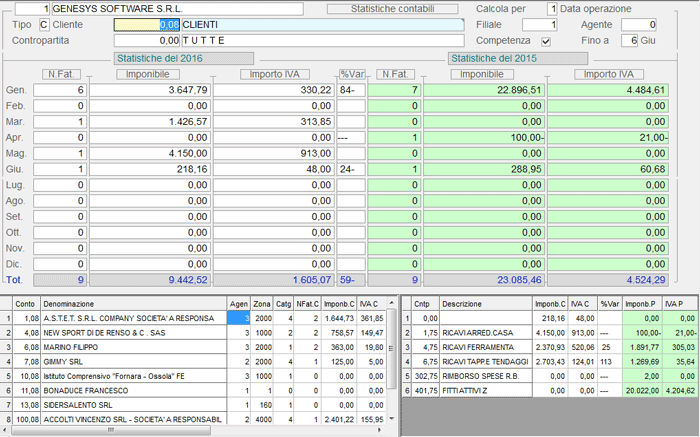The width and height of the screenshot is (700, 437).
Task: Click 2015 total imponibile 23.085,46
Action: [x=484, y=280]
